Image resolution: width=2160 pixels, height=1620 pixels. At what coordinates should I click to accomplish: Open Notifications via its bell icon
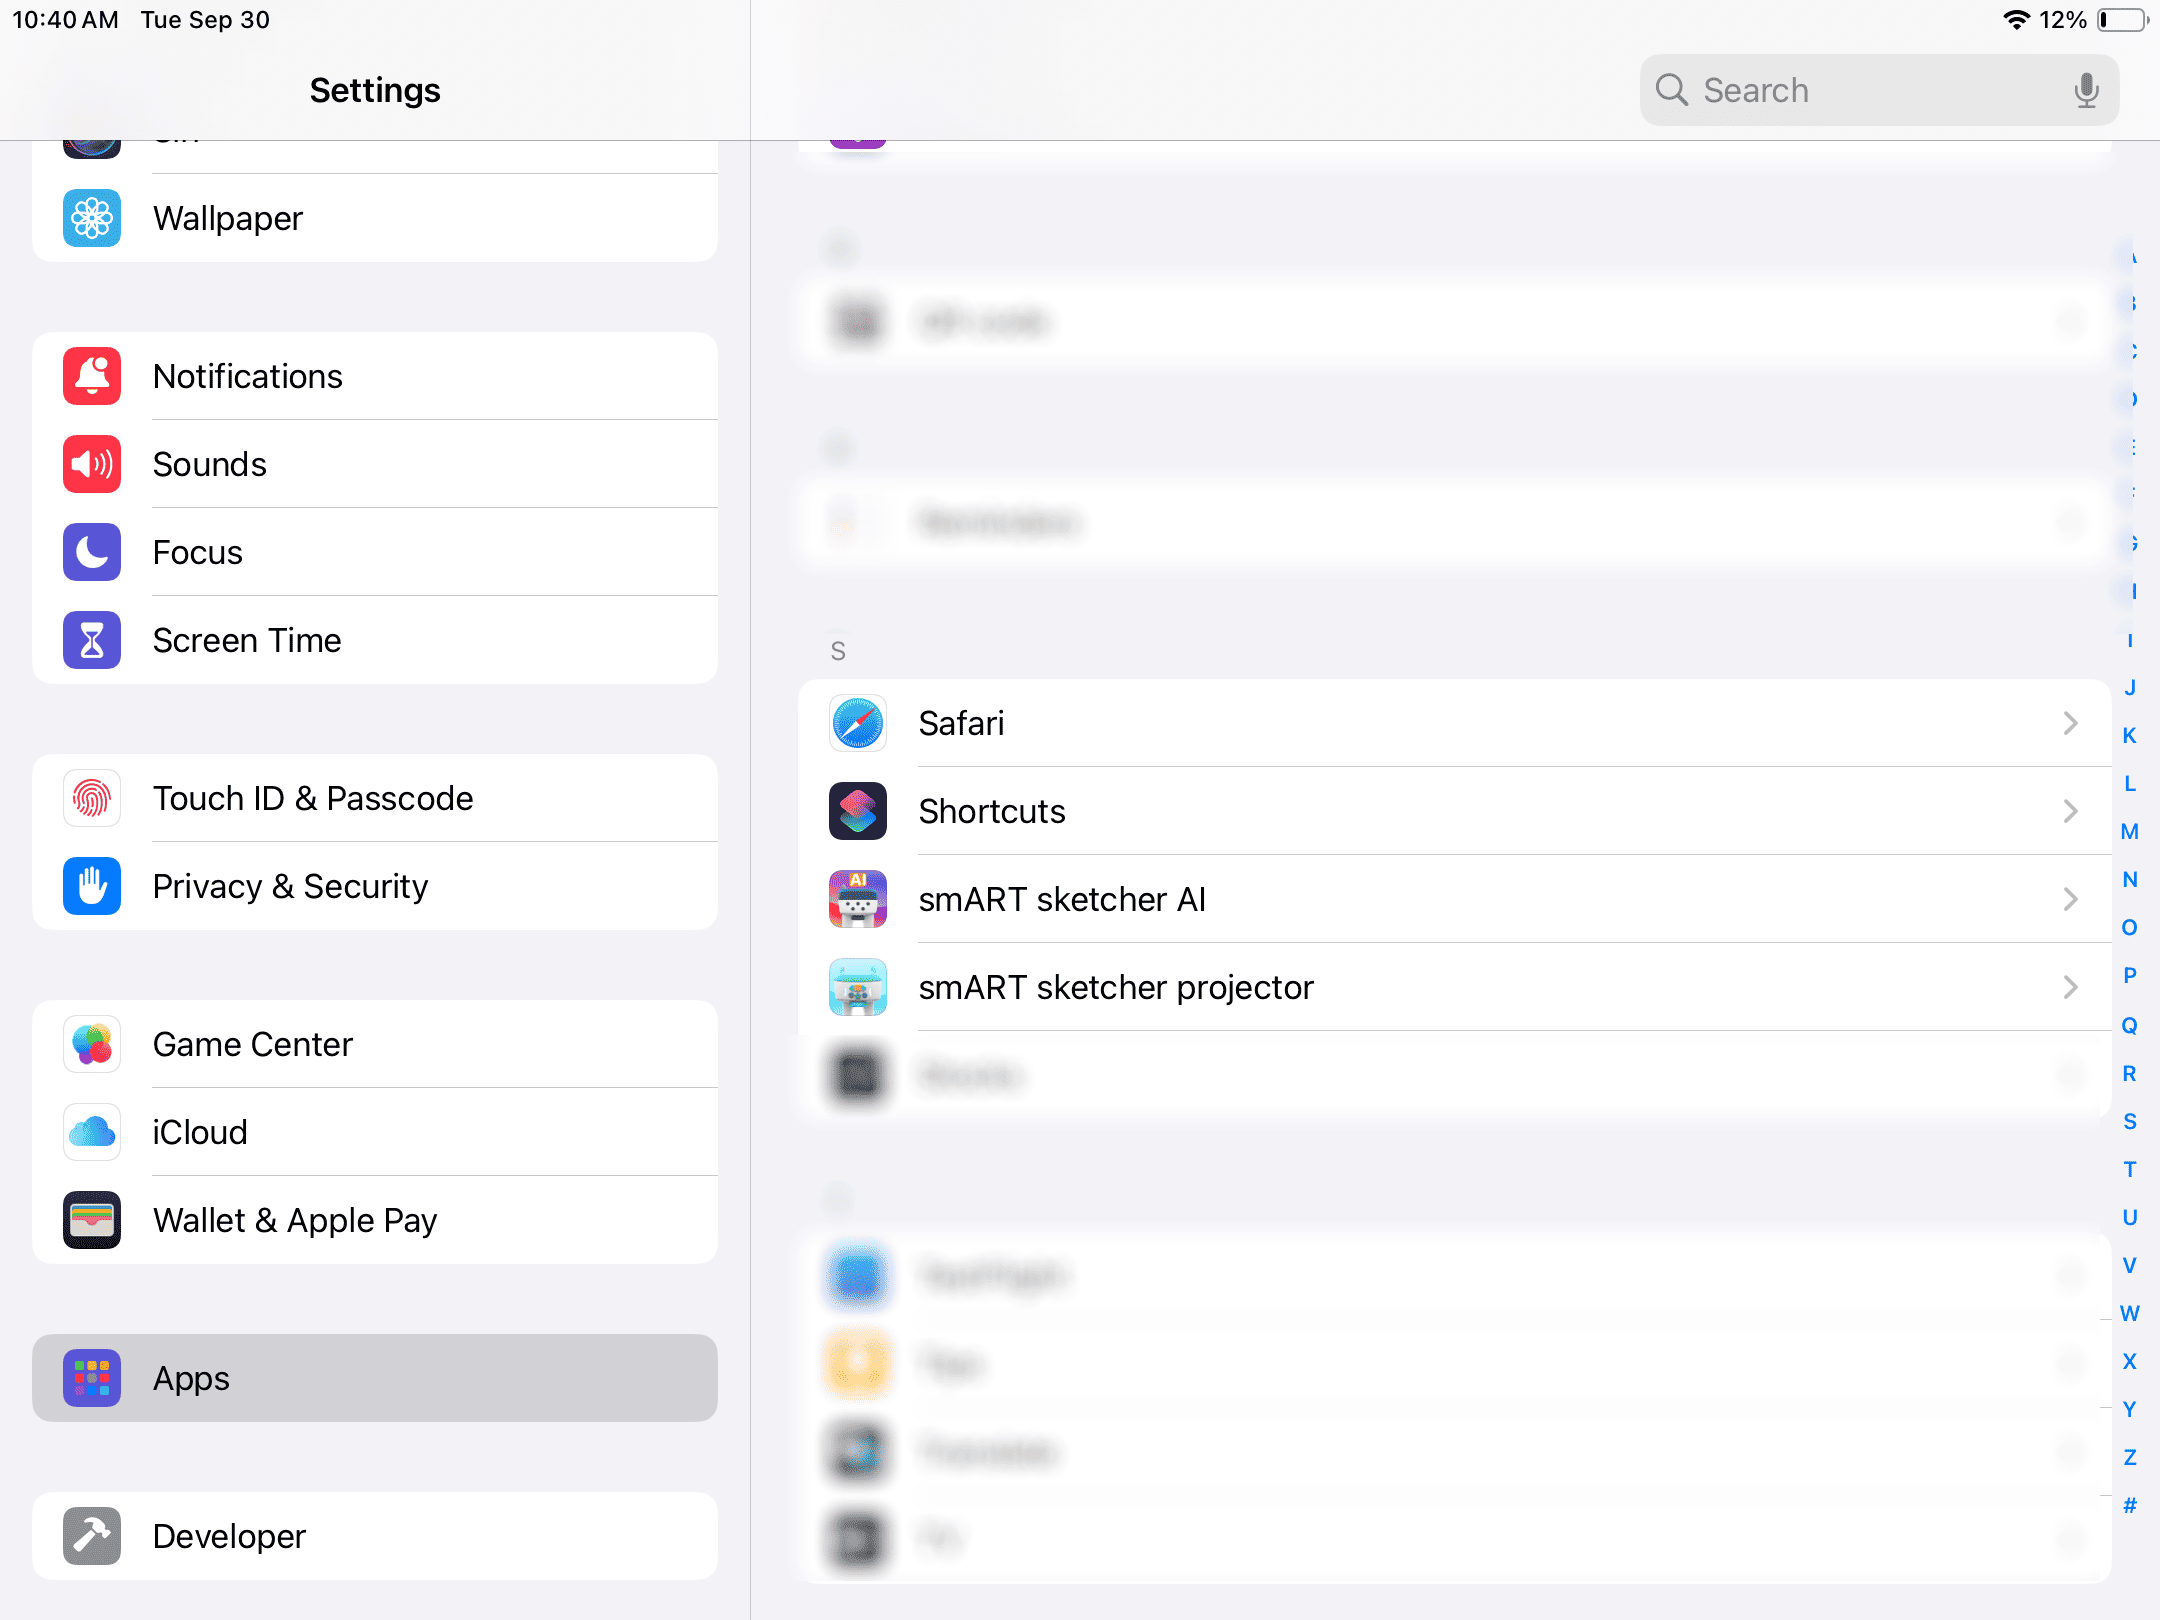[92, 376]
